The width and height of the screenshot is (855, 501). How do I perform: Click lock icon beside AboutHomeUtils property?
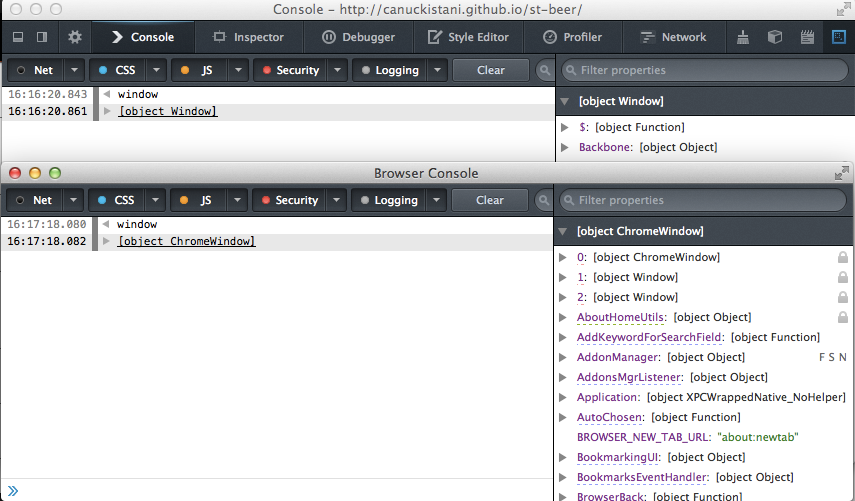843,317
